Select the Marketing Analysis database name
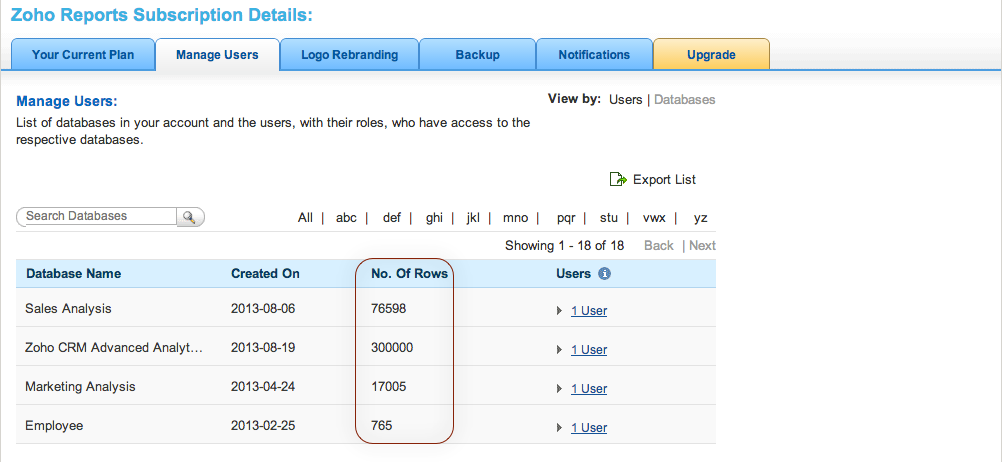This screenshot has width=1002, height=462. (81, 387)
